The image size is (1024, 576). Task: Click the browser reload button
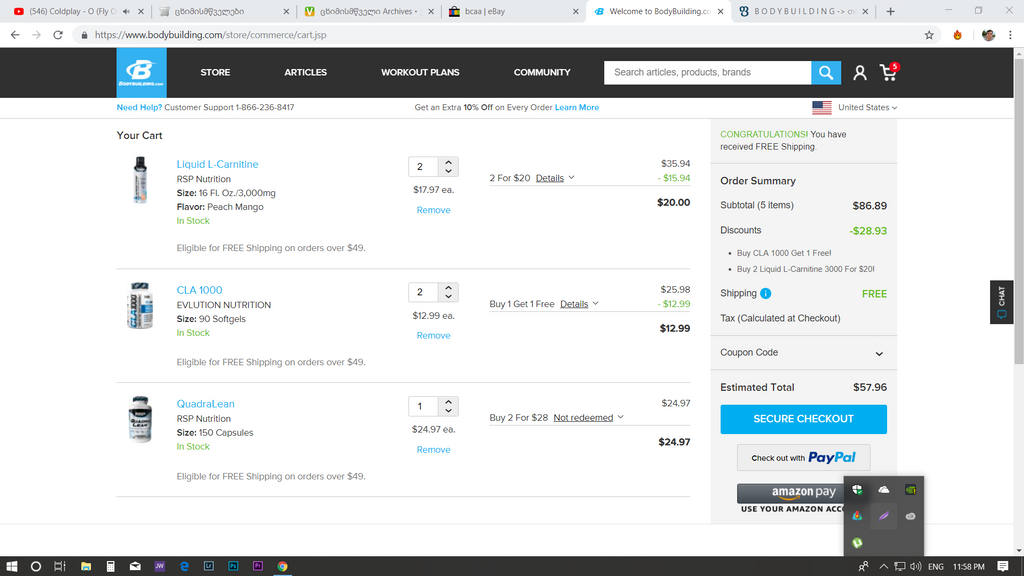tap(58, 35)
